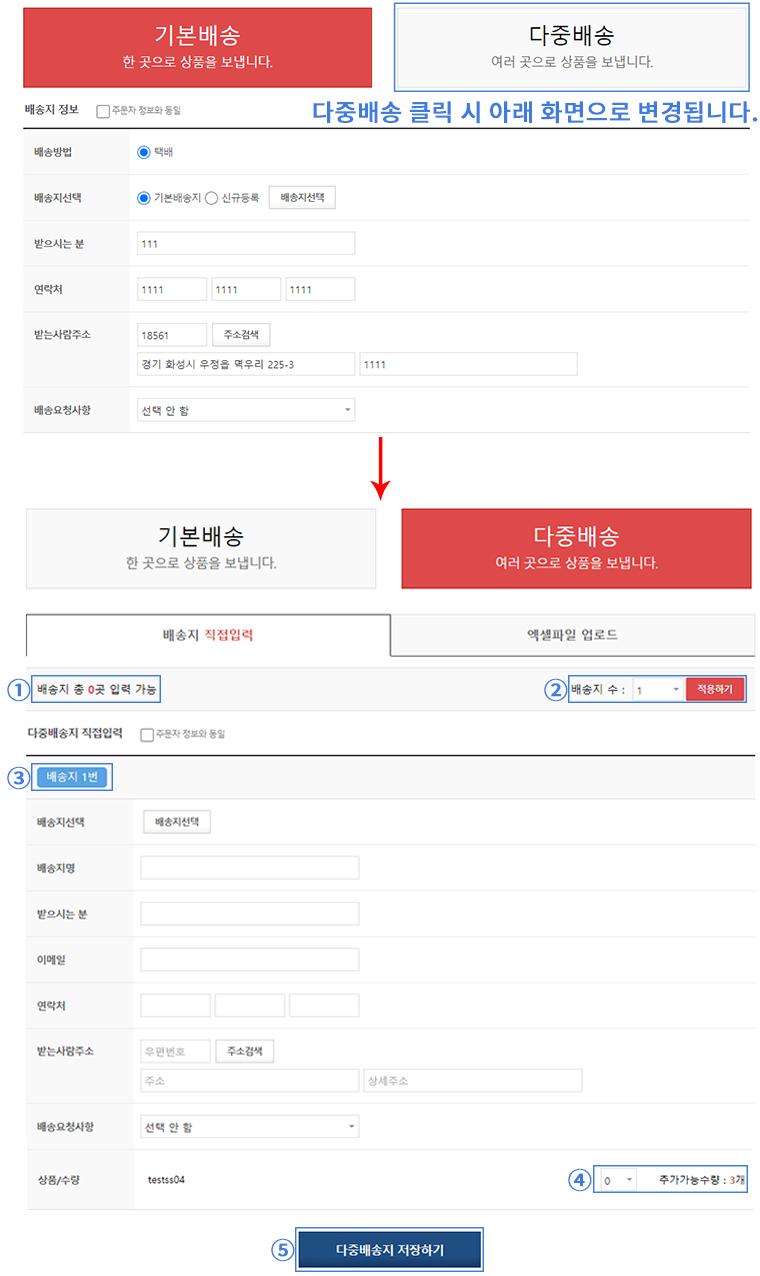
Task: Check 주문자 정보와 동일 beside 다중배송지 직접입력
Action: click(x=148, y=734)
